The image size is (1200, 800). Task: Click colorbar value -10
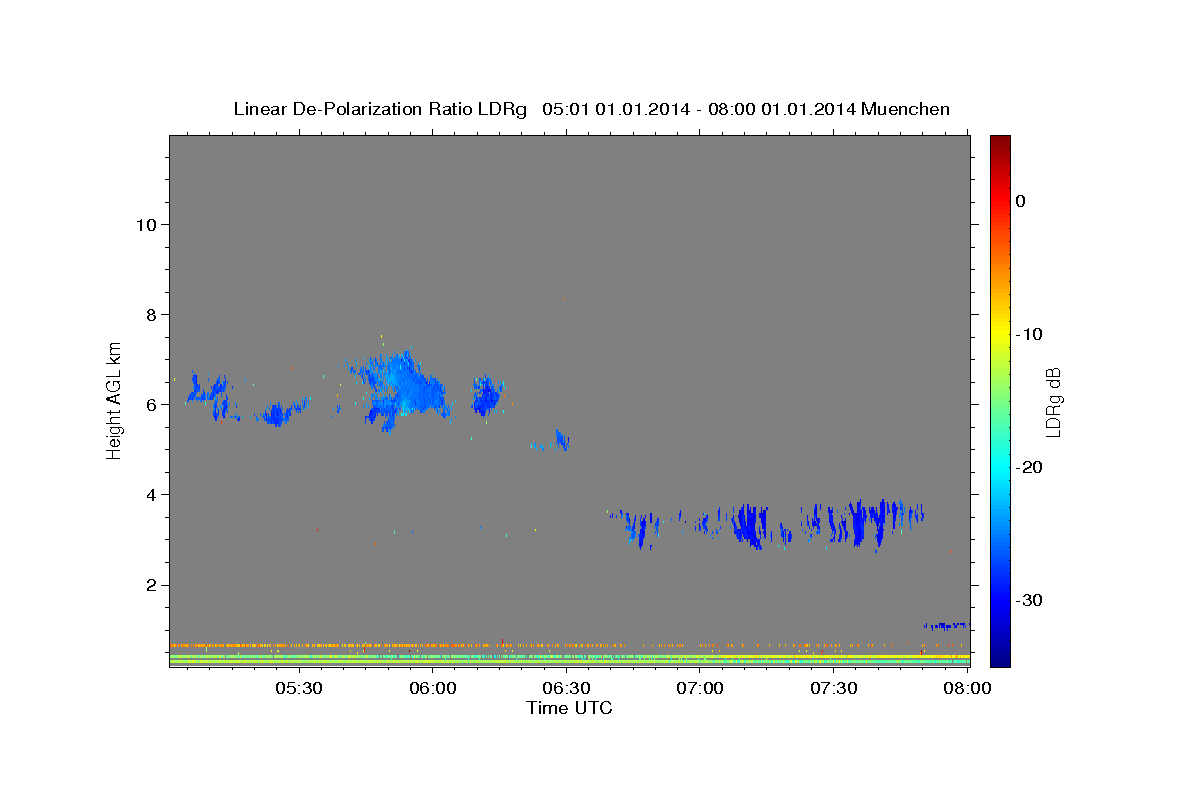[x=1031, y=334]
